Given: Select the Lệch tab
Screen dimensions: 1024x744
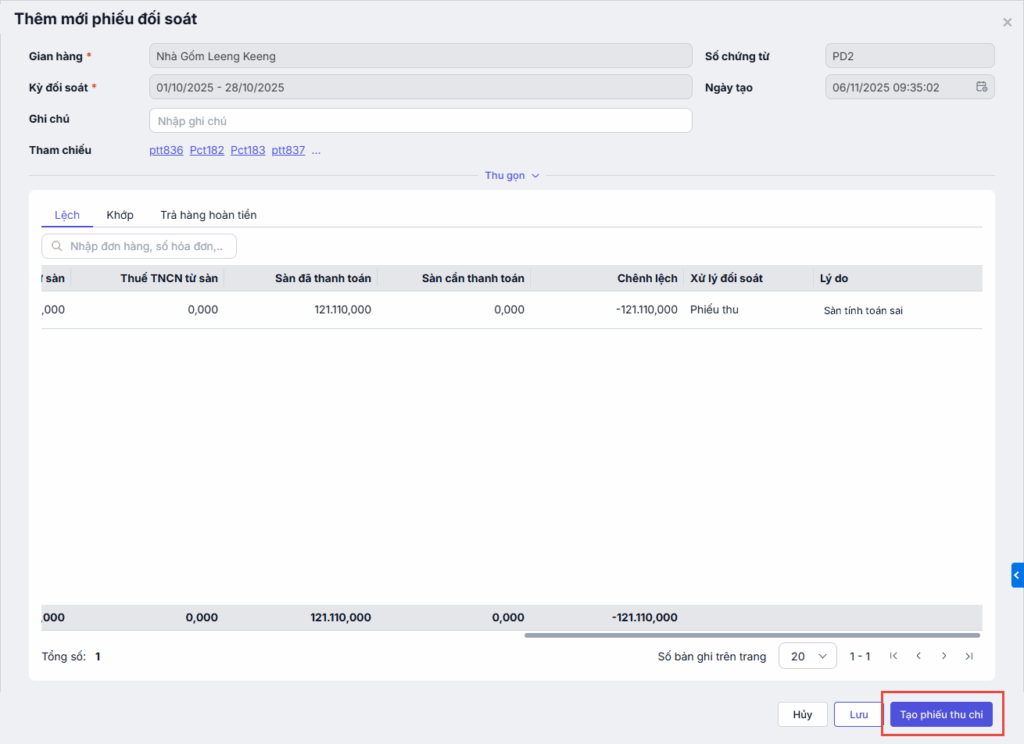Looking at the screenshot, I should [x=67, y=215].
